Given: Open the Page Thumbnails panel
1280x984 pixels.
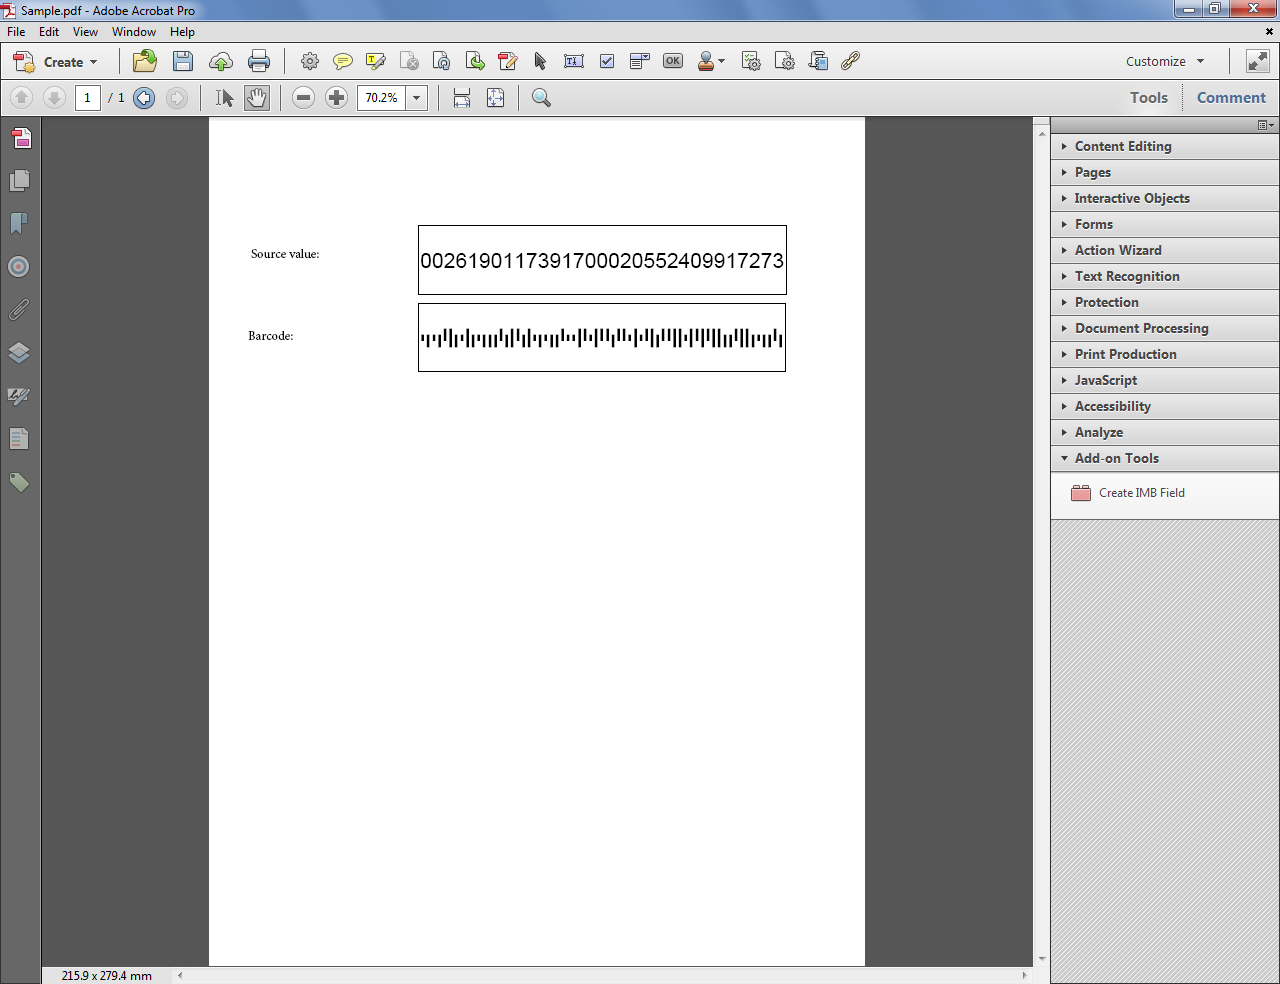Looking at the screenshot, I should [x=20, y=180].
